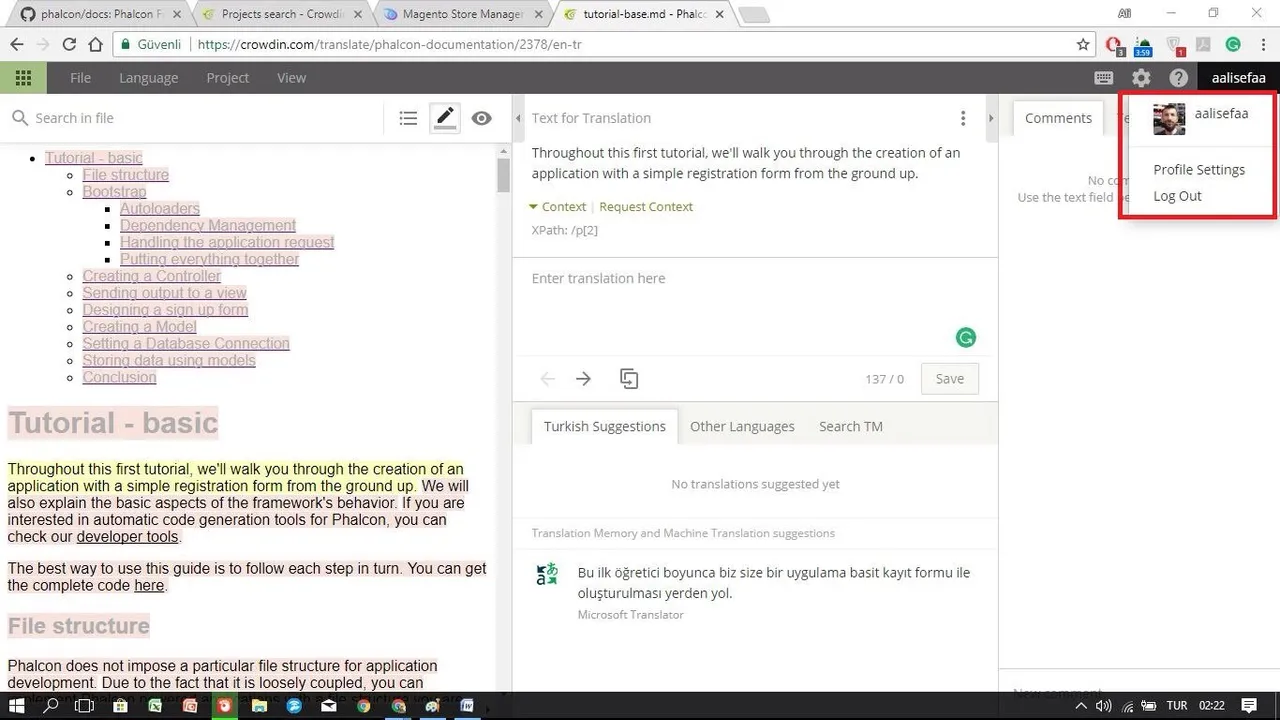Image resolution: width=1280 pixels, height=720 pixels.
Task: Click the preview pane vertical scrollbar
Action: 504,175
